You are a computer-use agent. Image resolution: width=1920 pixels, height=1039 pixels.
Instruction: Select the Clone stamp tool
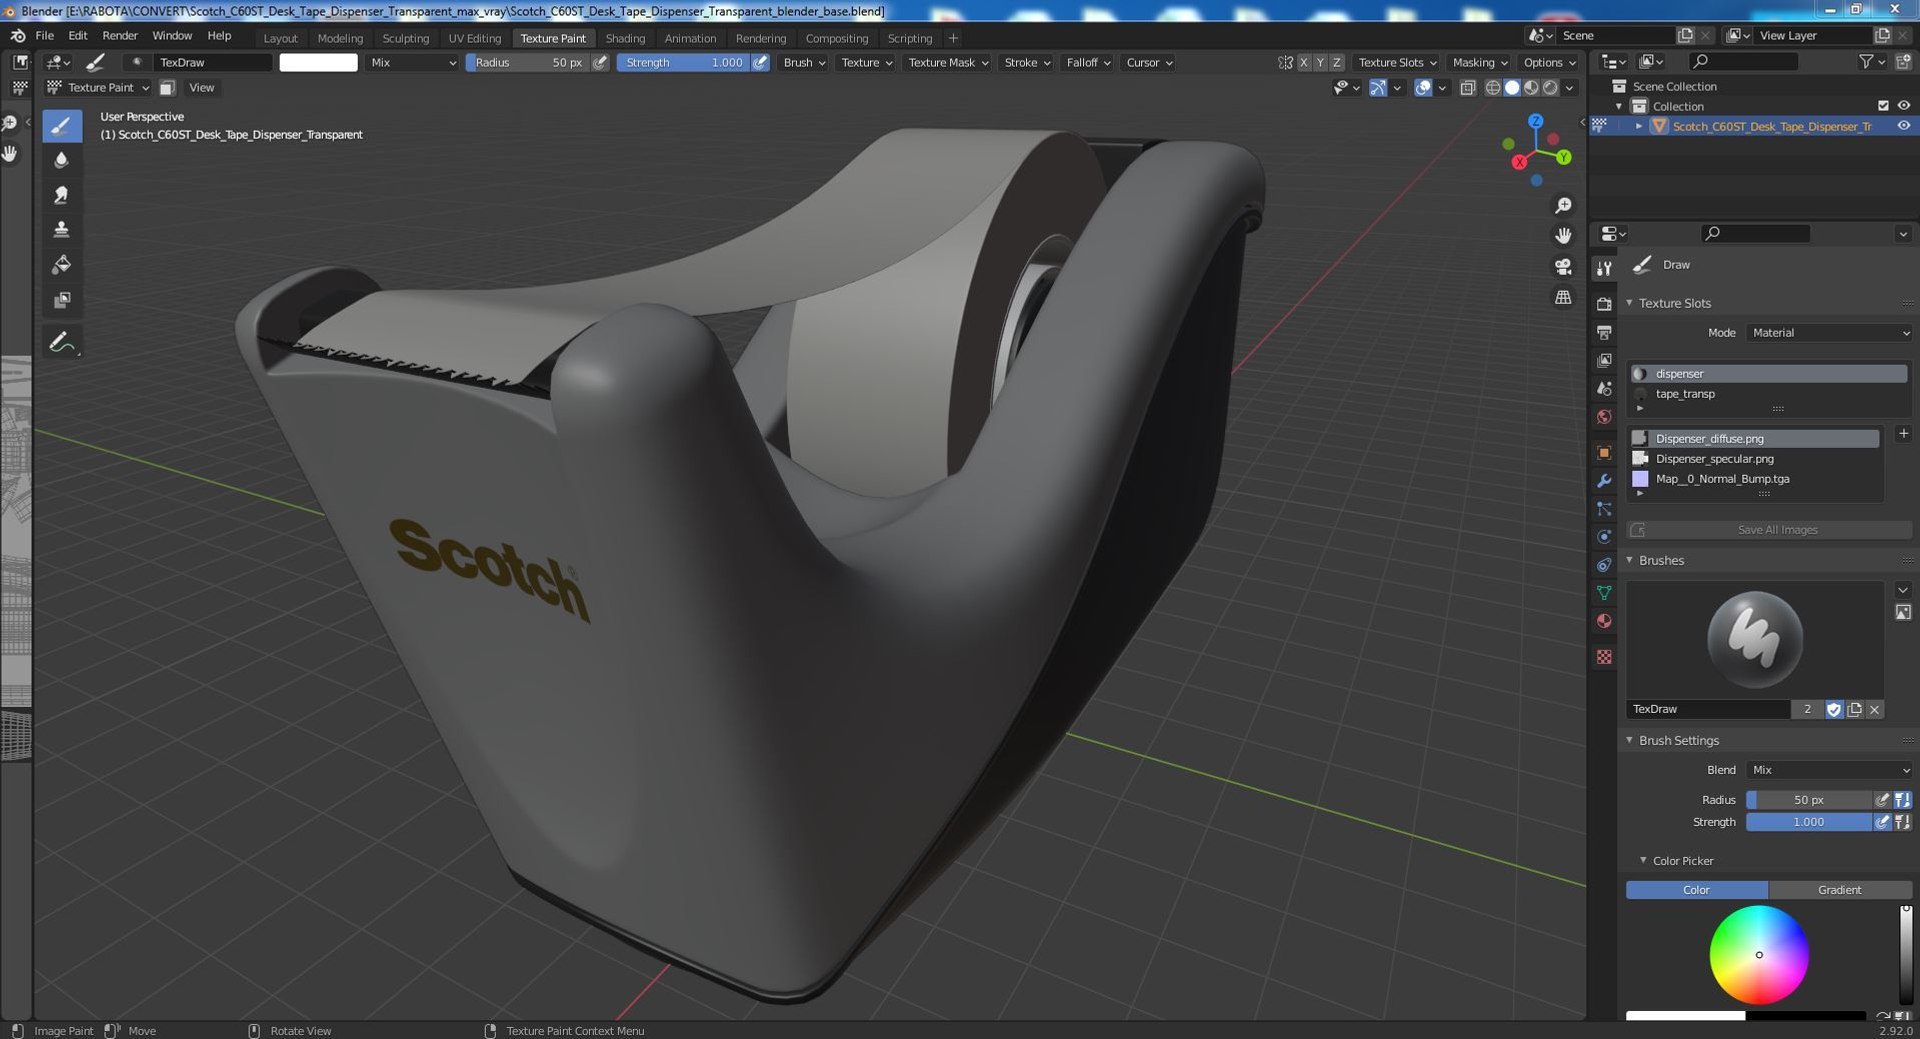[x=62, y=230]
